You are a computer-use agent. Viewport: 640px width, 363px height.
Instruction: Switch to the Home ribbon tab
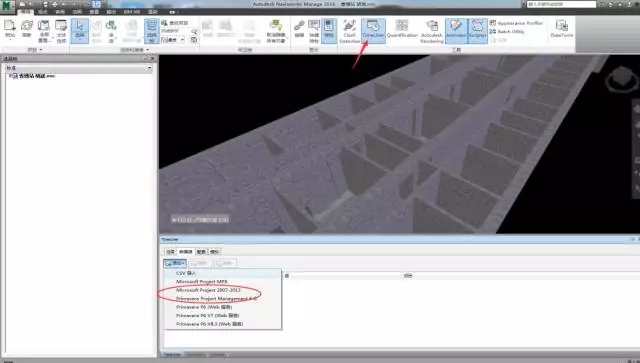click(x=26, y=12)
